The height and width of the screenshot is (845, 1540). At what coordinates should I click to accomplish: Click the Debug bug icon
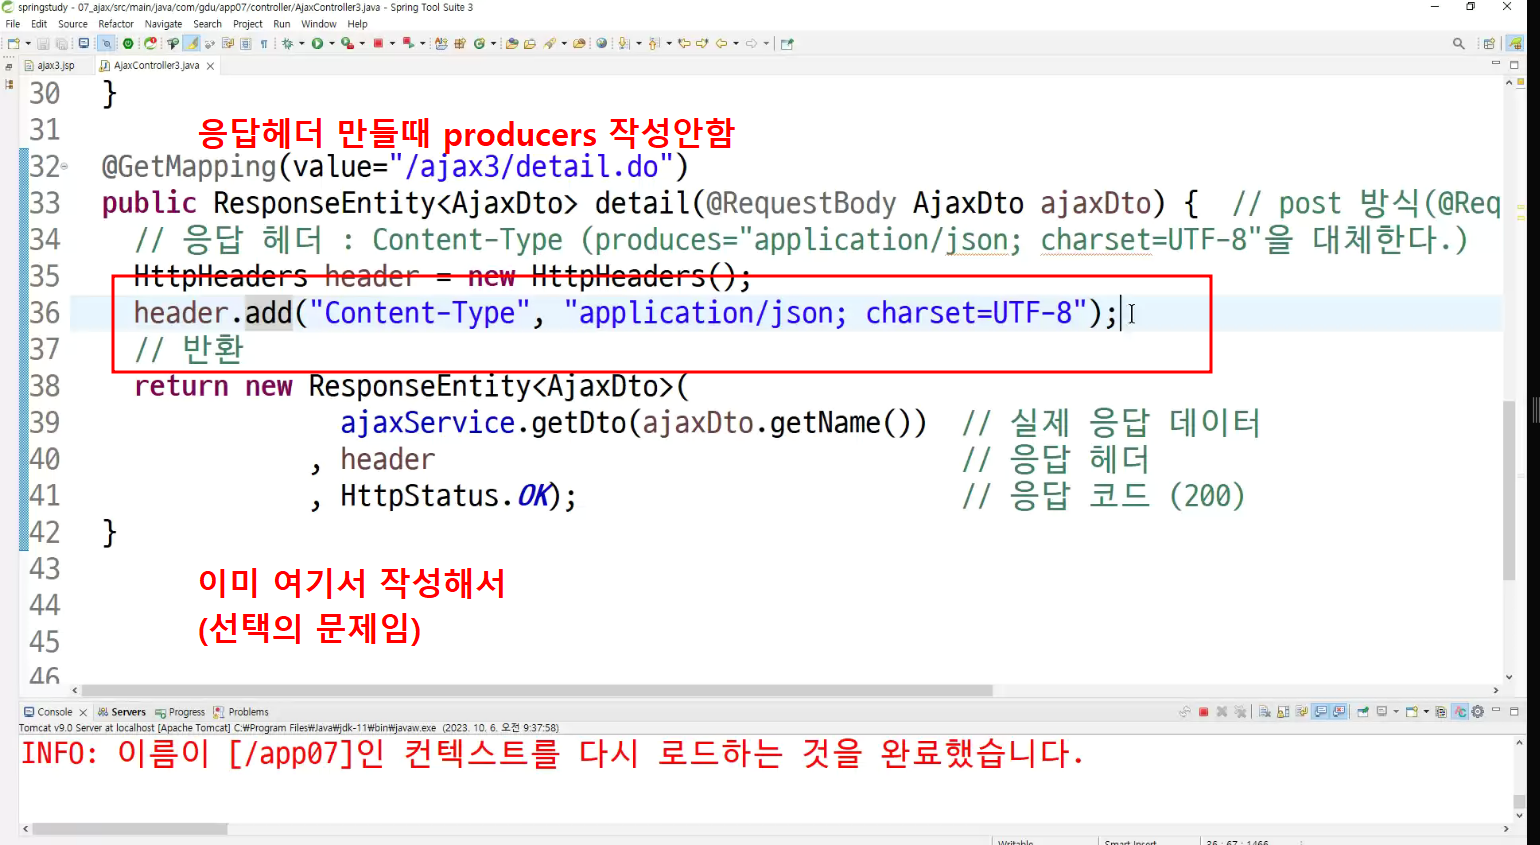(288, 44)
